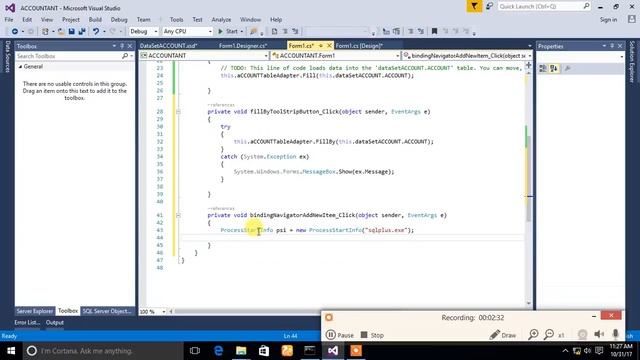Screen dimensions: 640x360
Task: Pause the recording
Action: point(340,335)
